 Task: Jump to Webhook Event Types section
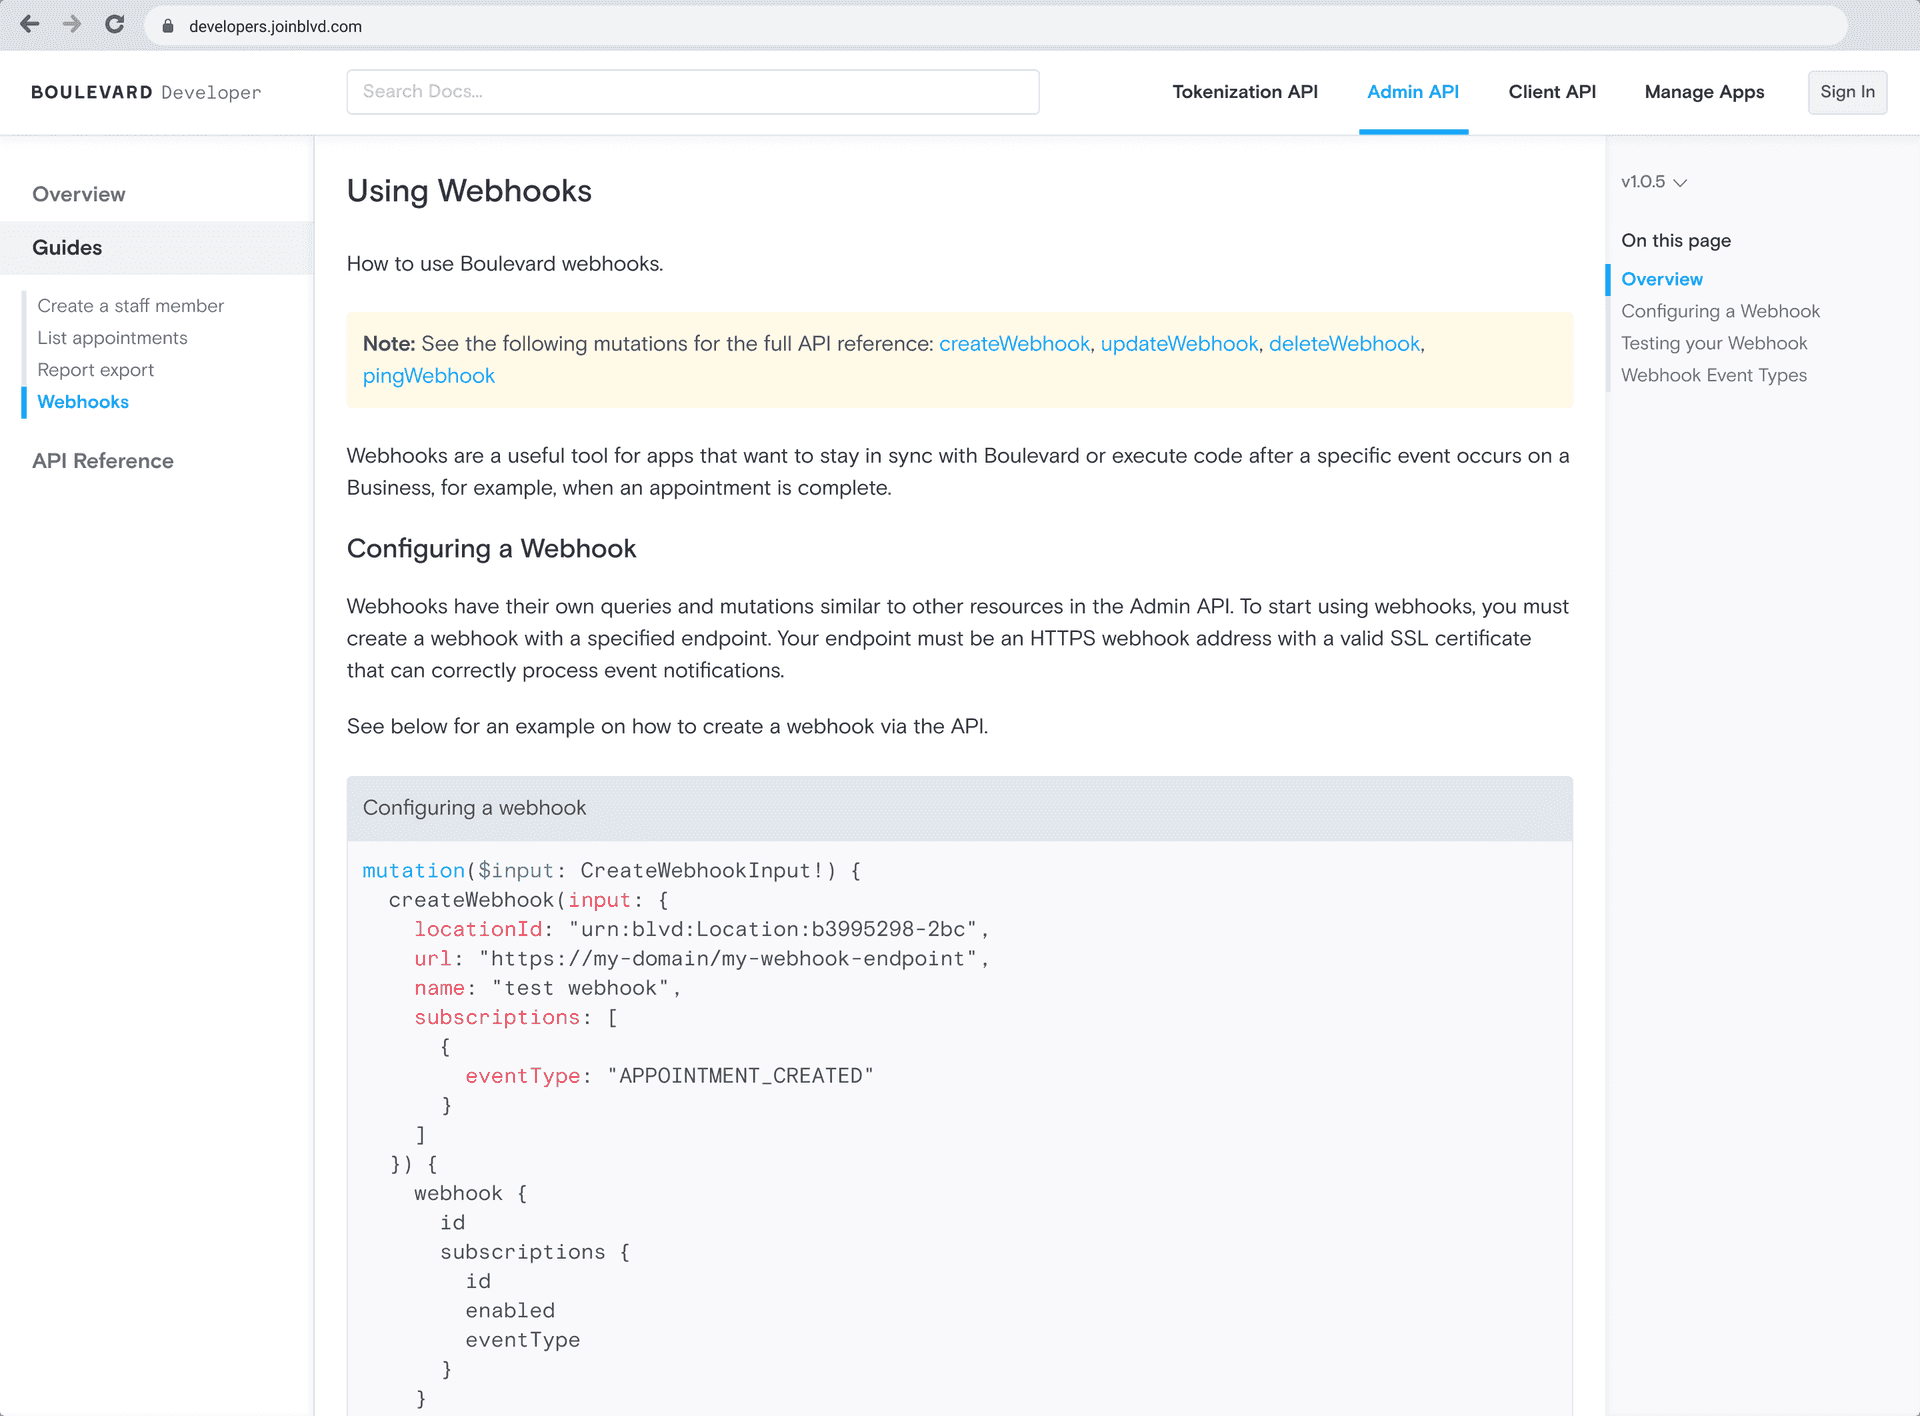coord(1713,375)
